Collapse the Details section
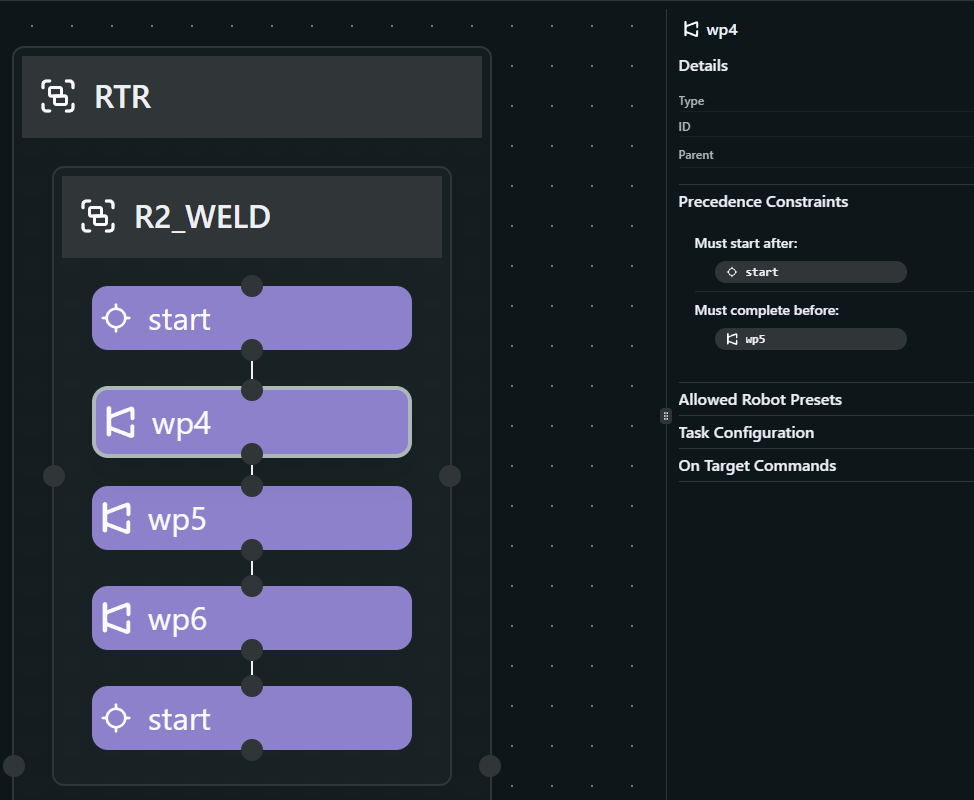The height and width of the screenshot is (800, 974). click(x=703, y=66)
